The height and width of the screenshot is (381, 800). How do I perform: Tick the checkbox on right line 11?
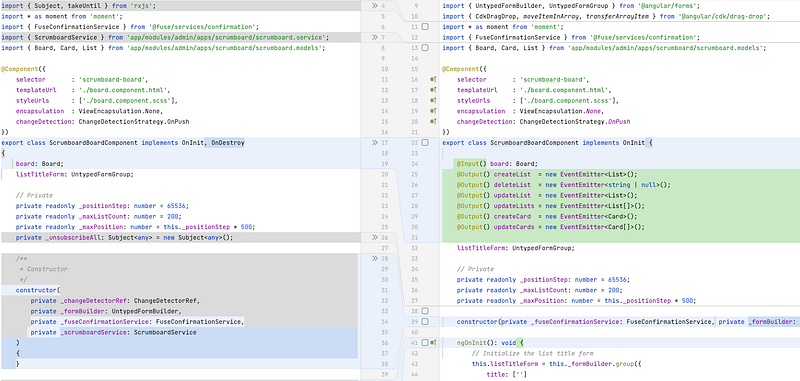click(x=424, y=27)
